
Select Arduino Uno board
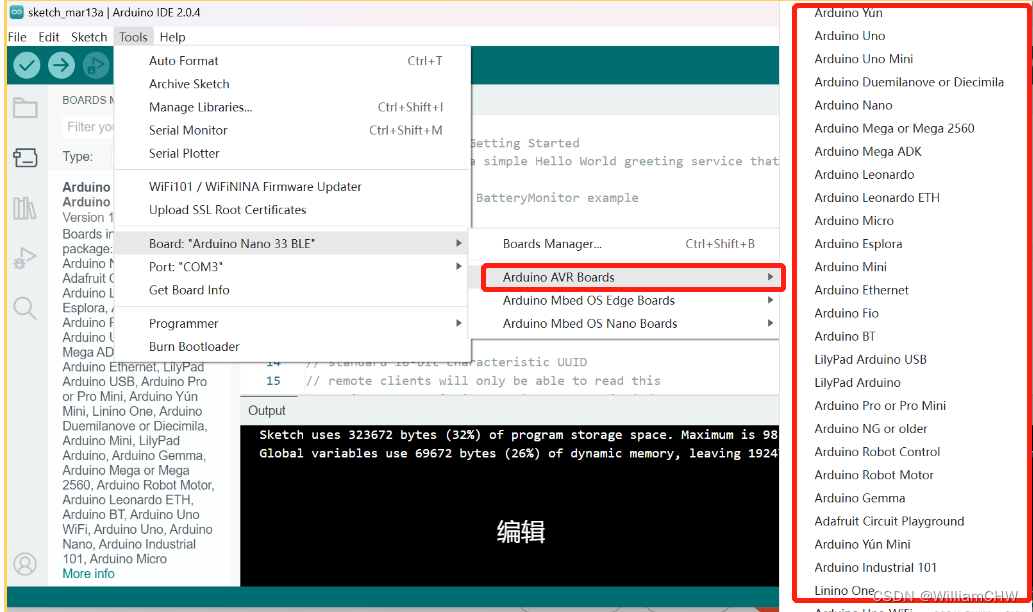coord(849,36)
